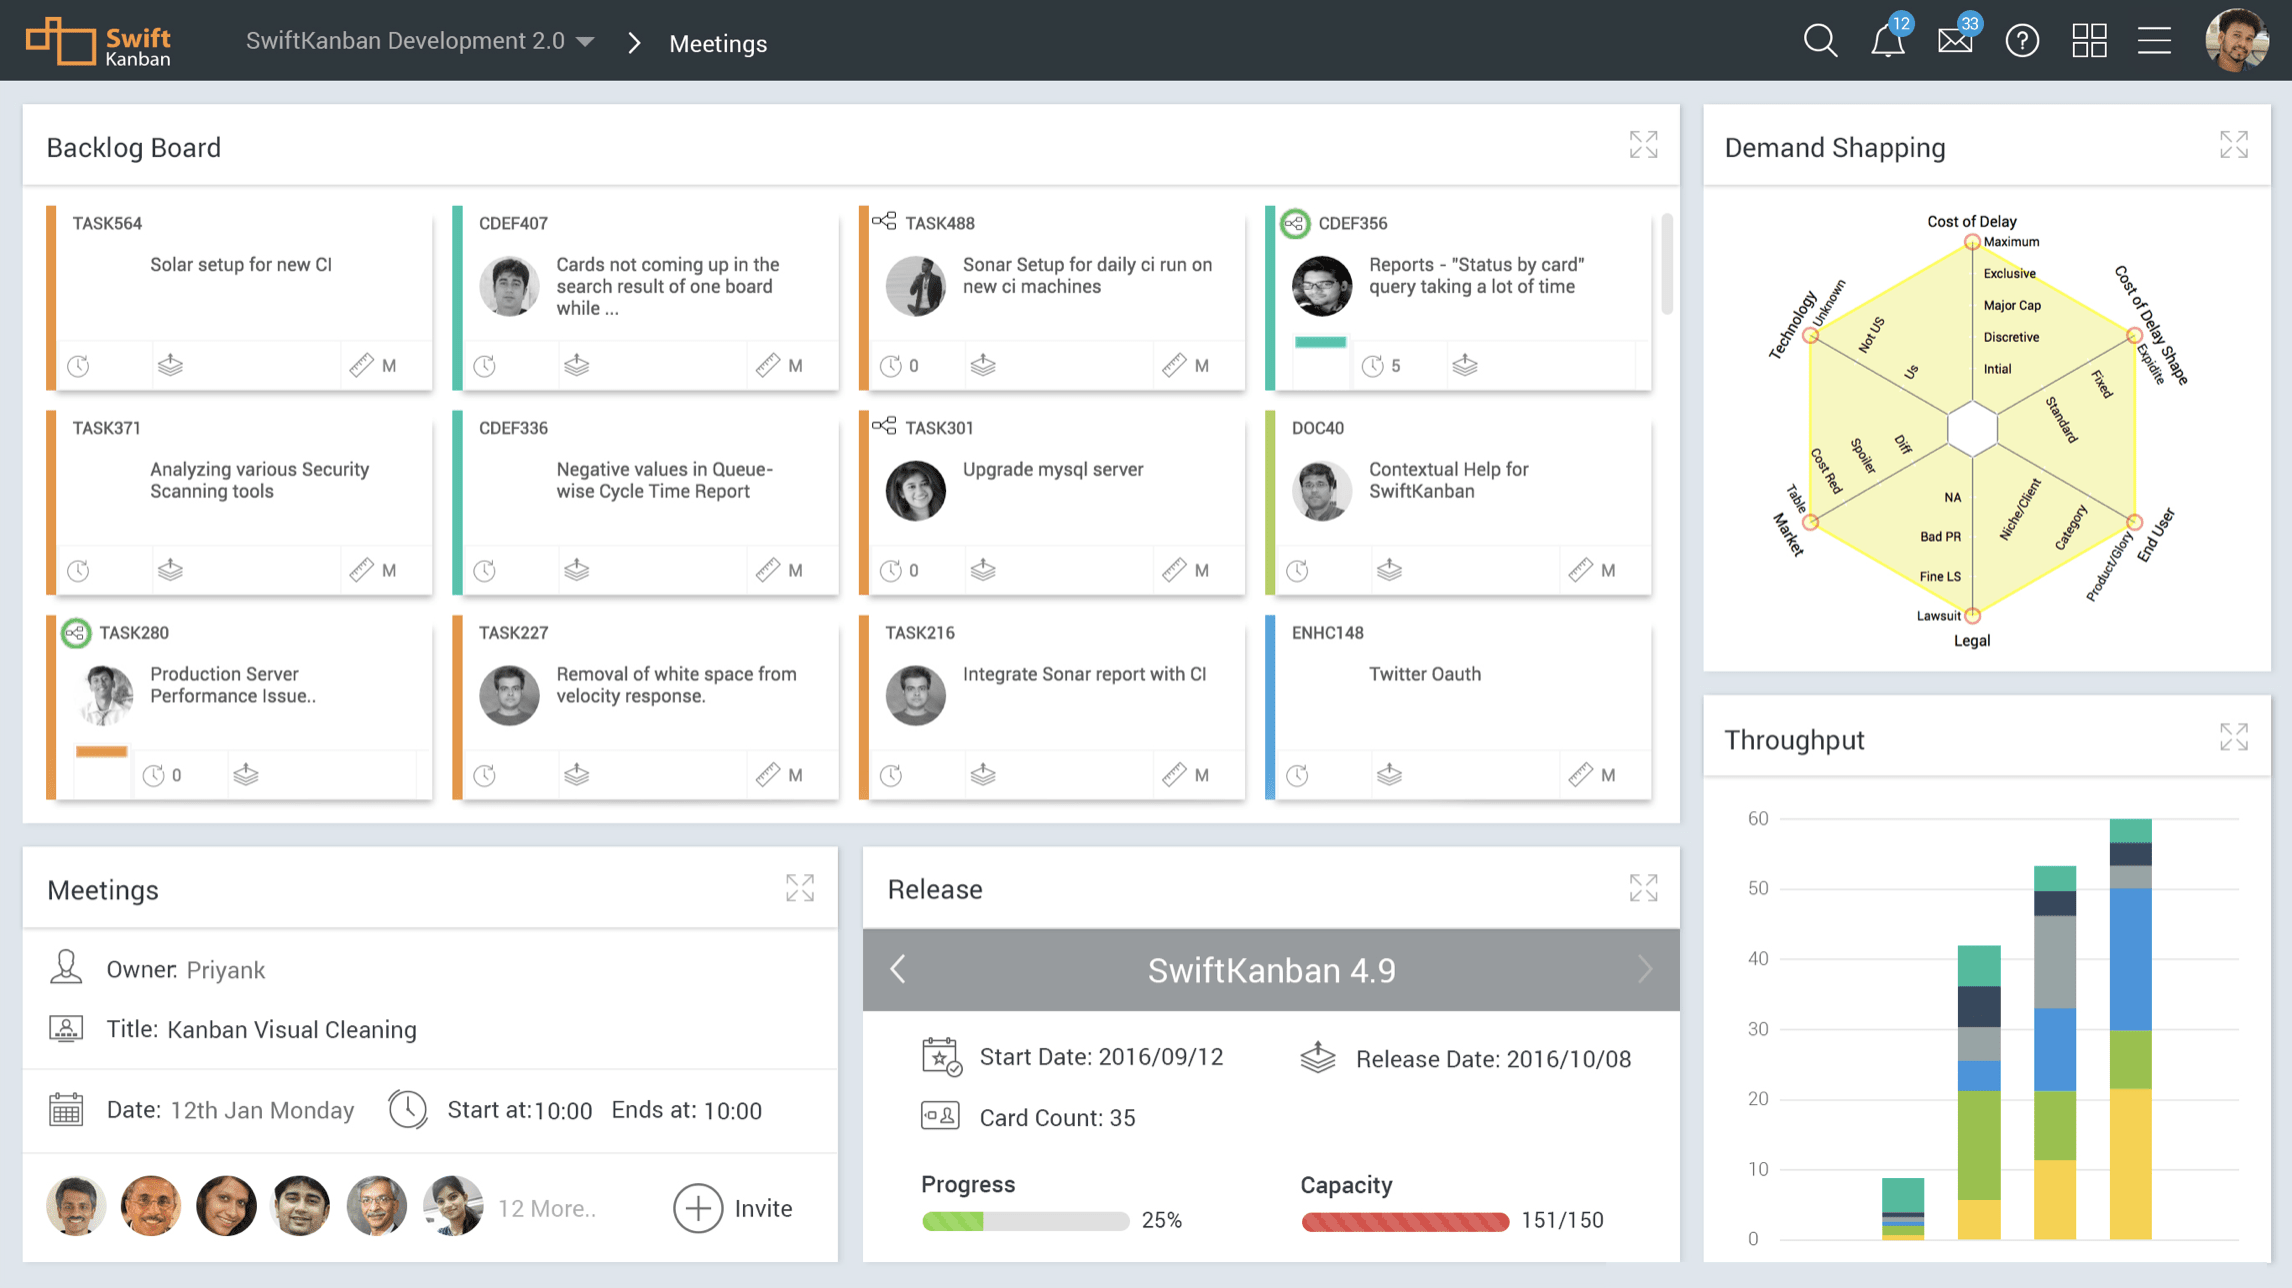Expand the Backlog Board panel fullscreen
This screenshot has height=1288, width=2292.
pyautogui.click(x=1643, y=145)
